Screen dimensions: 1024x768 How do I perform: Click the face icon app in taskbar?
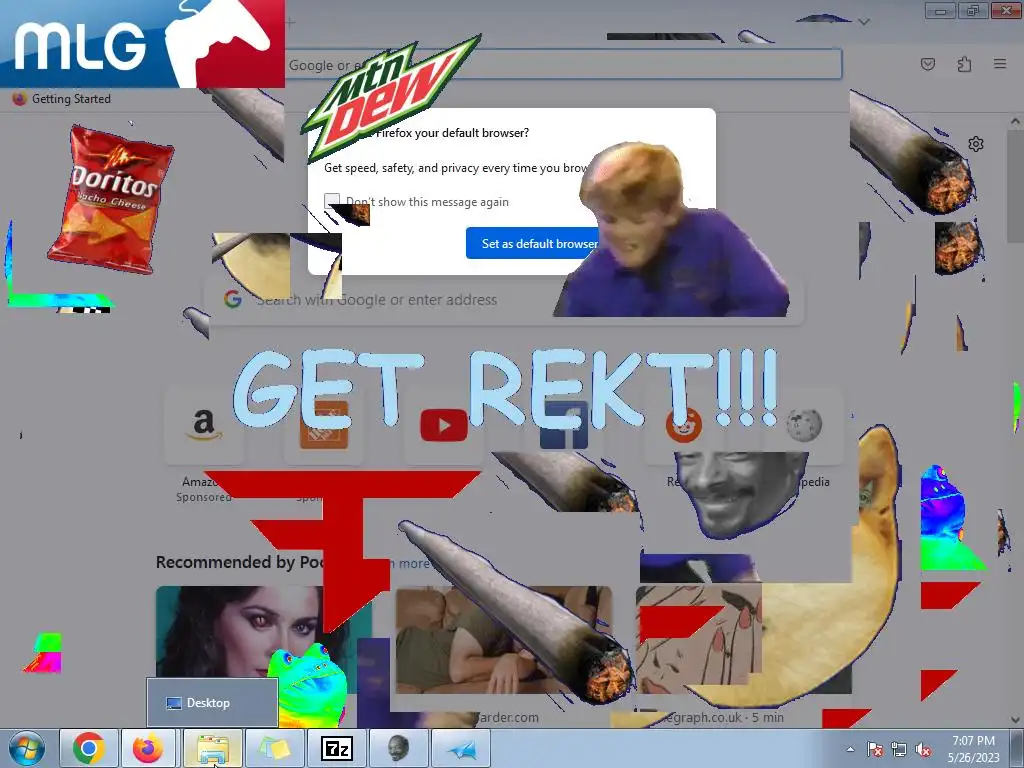(x=398, y=748)
